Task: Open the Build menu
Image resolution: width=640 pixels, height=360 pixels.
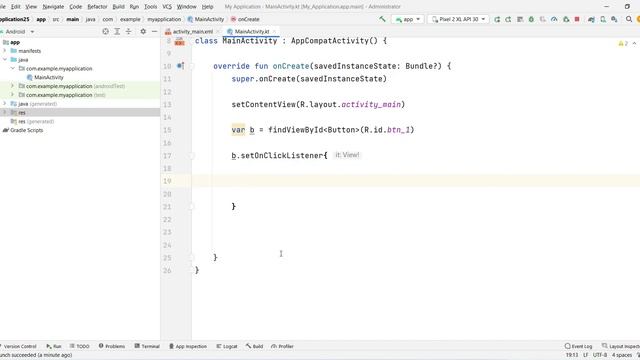Action: tap(118, 7)
